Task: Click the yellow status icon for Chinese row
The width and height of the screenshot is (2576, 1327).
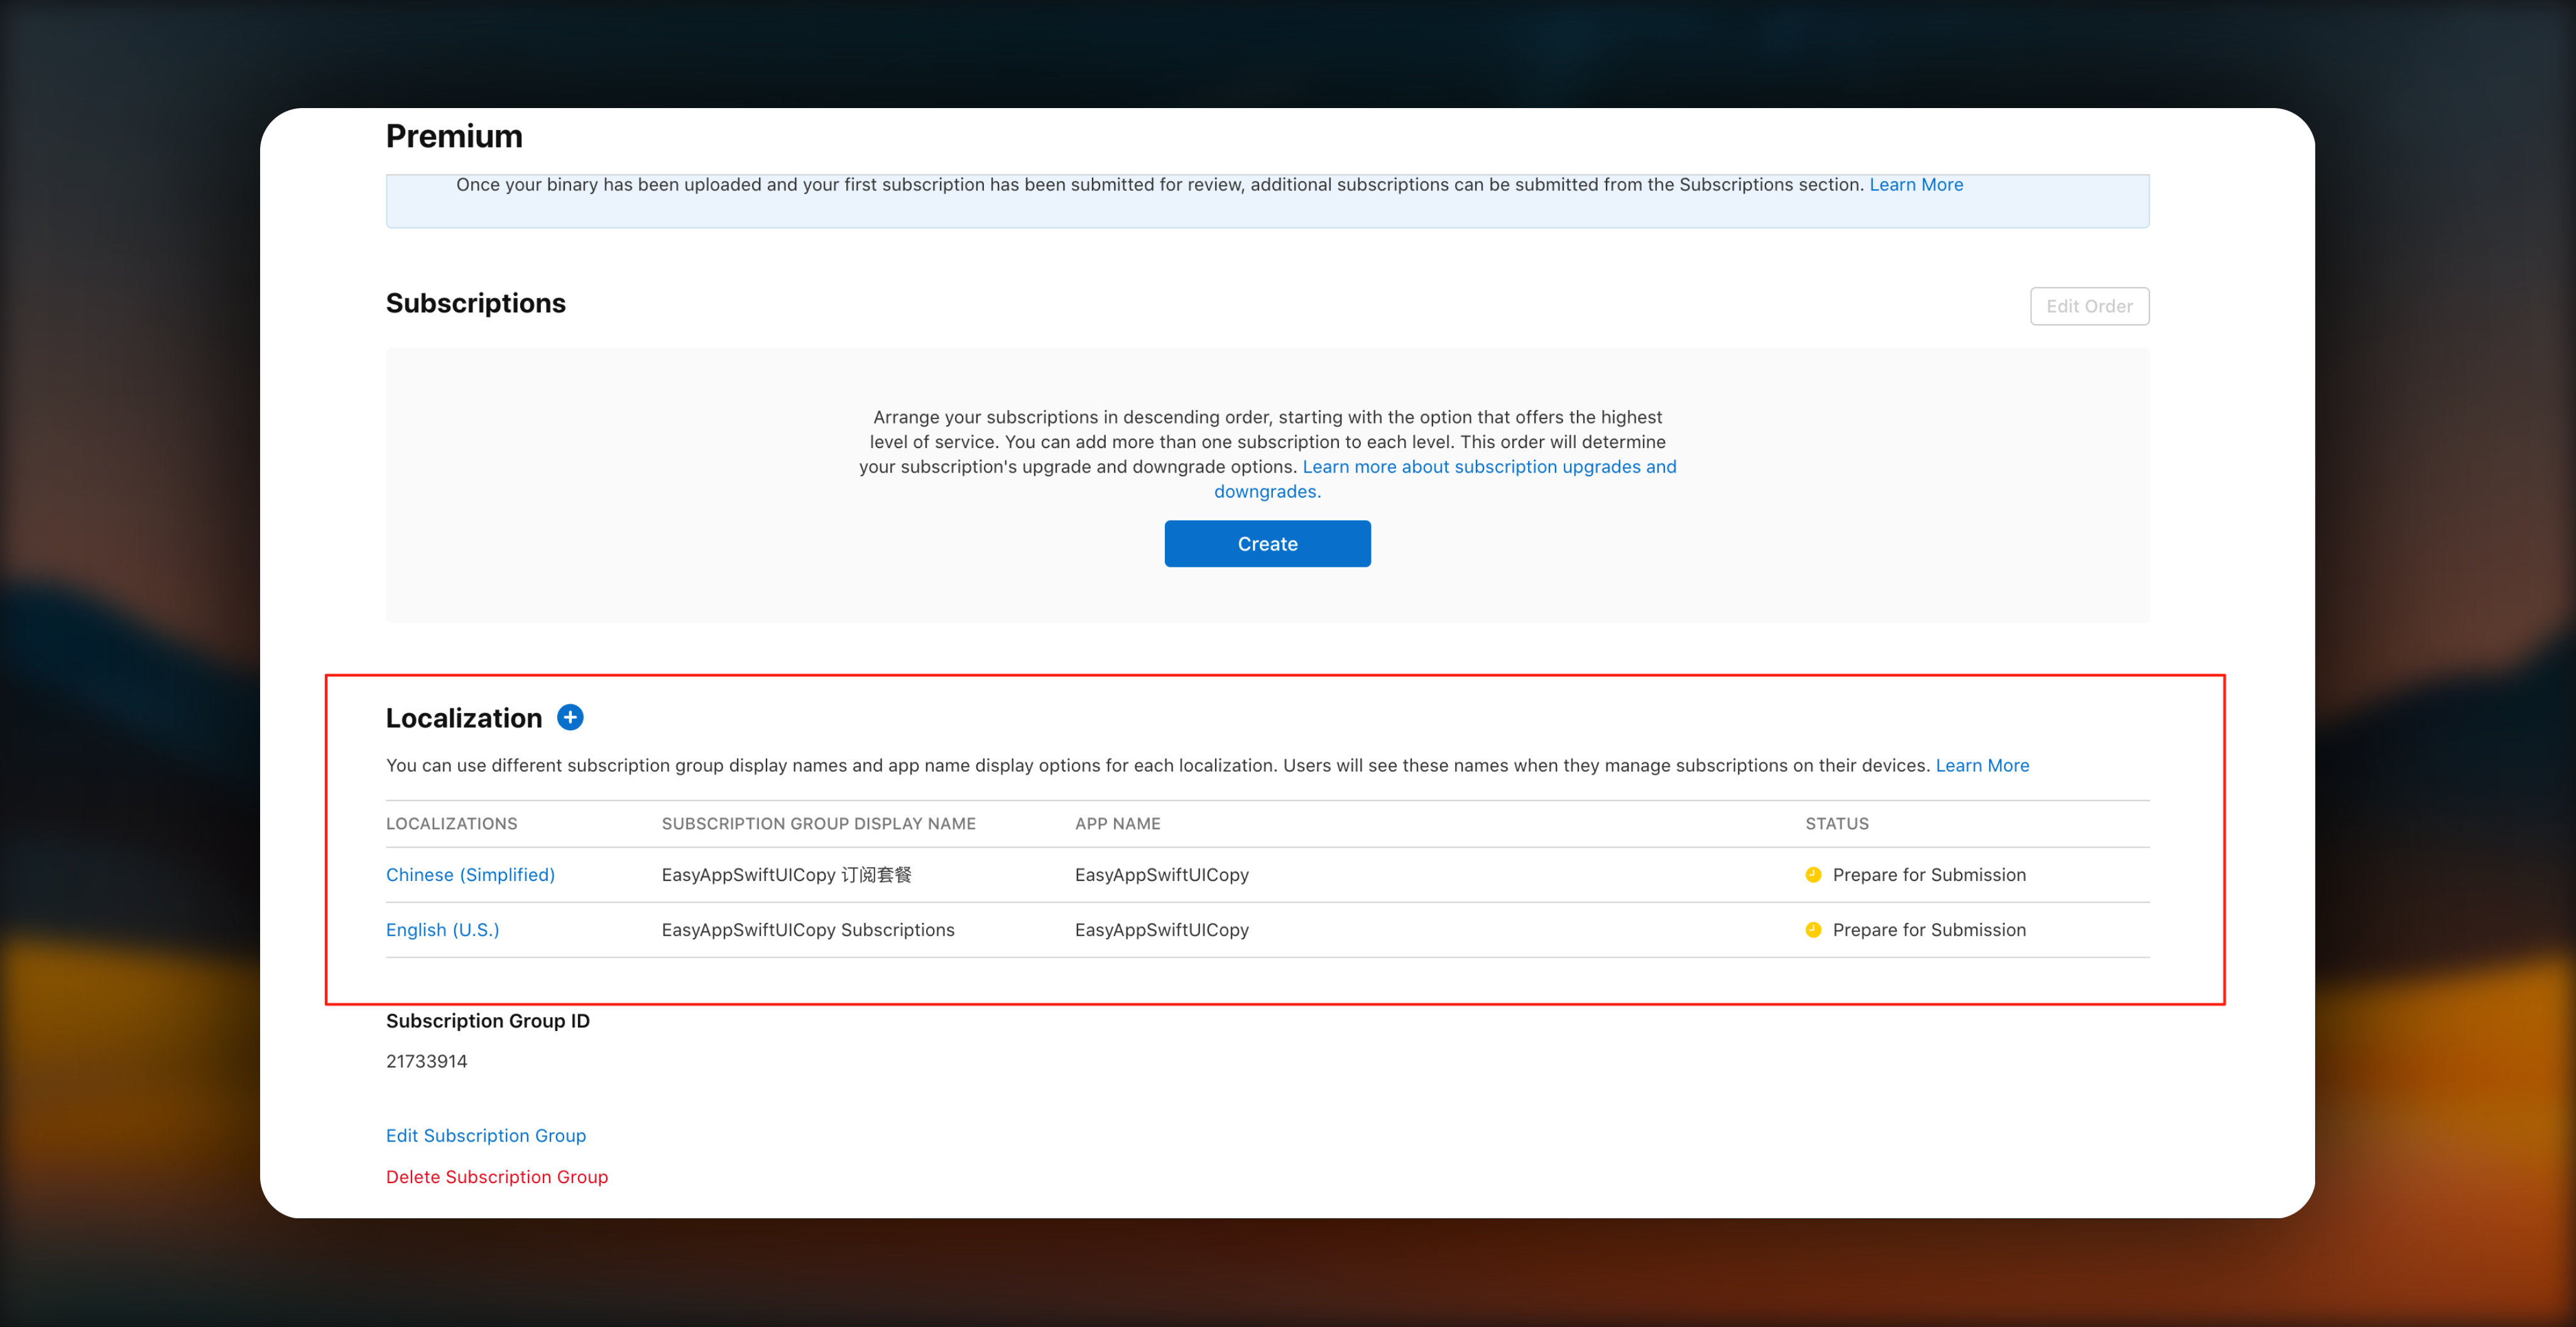Action: pyautogui.click(x=1813, y=875)
